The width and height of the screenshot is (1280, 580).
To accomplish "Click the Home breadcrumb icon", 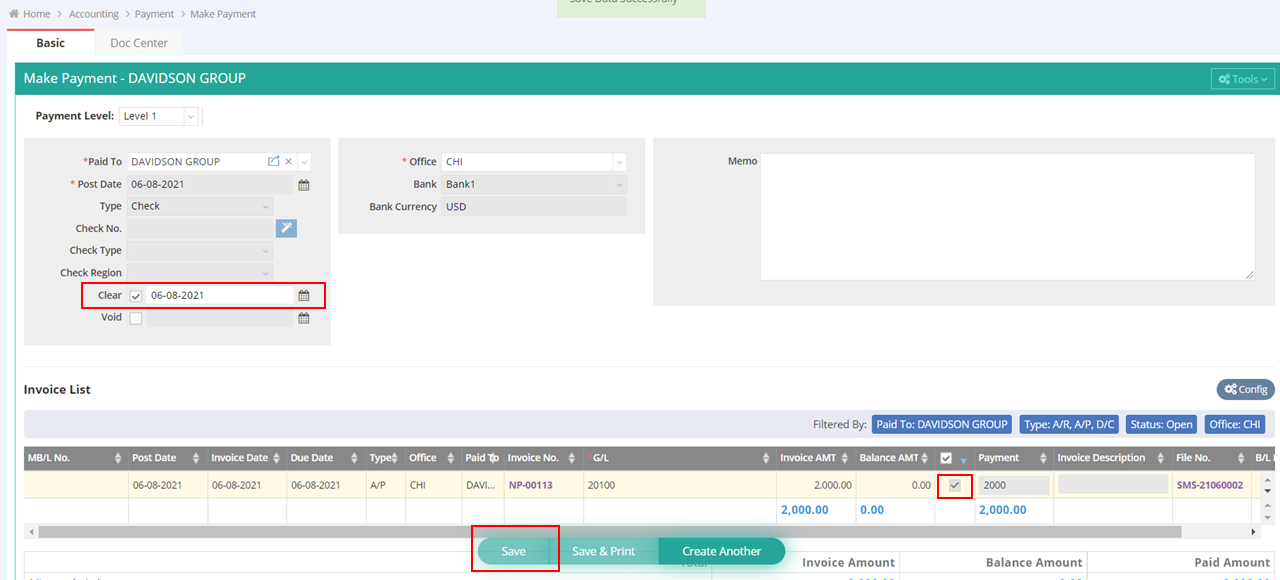I will [x=14, y=14].
